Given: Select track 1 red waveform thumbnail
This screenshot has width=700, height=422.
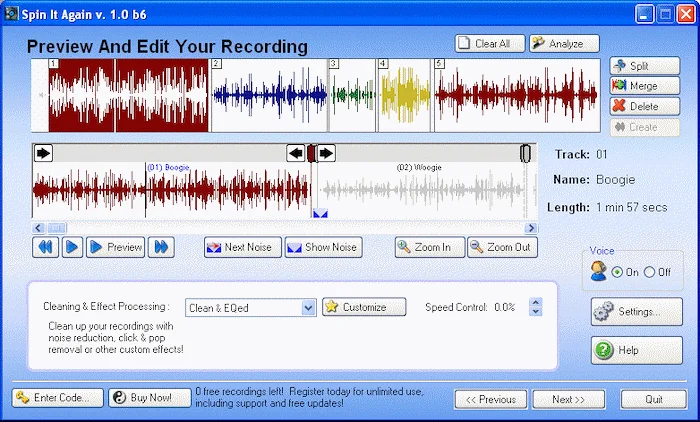Looking at the screenshot, I should pyautogui.click(x=129, y=96).
